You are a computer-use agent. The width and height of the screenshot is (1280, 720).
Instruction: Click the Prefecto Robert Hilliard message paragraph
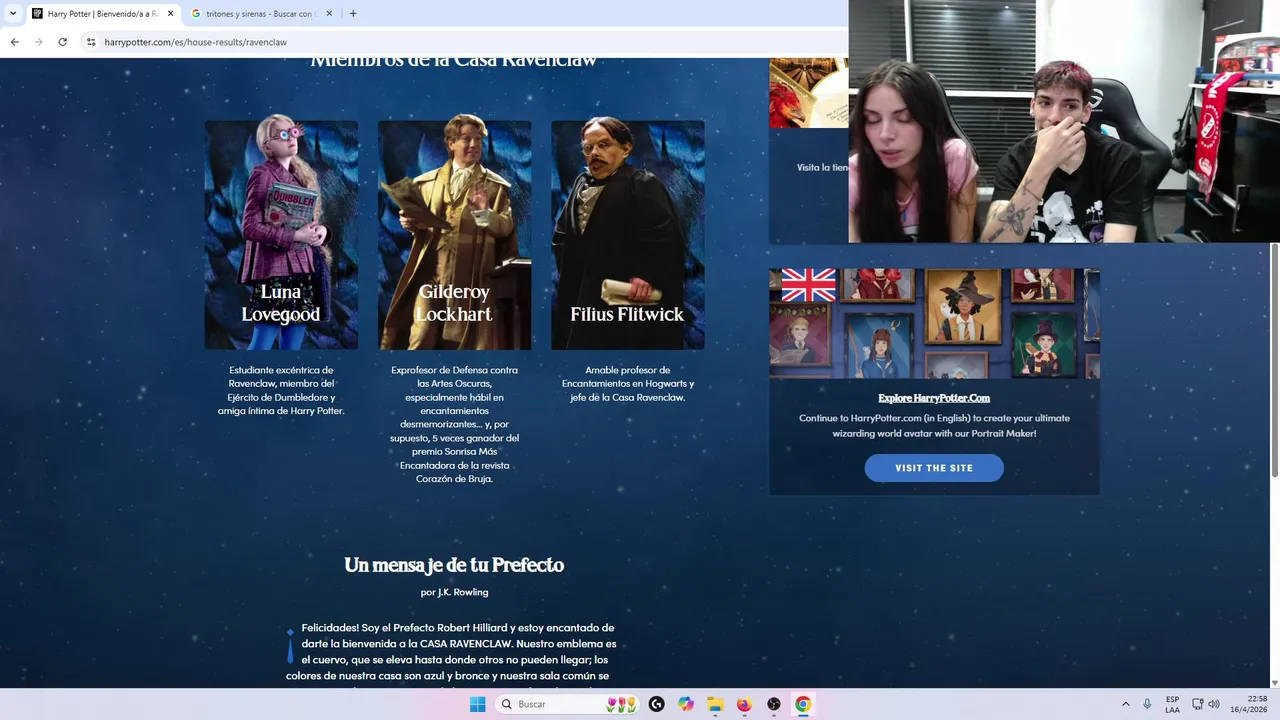point(452,652)
